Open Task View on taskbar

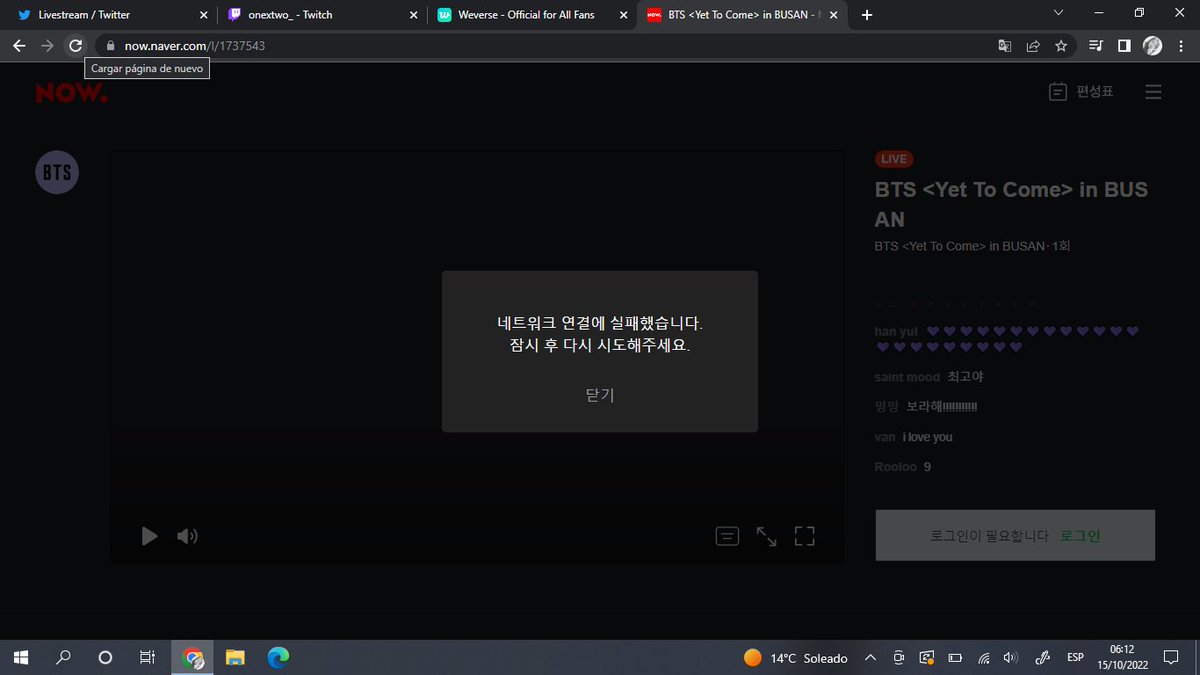pos(146,657)
